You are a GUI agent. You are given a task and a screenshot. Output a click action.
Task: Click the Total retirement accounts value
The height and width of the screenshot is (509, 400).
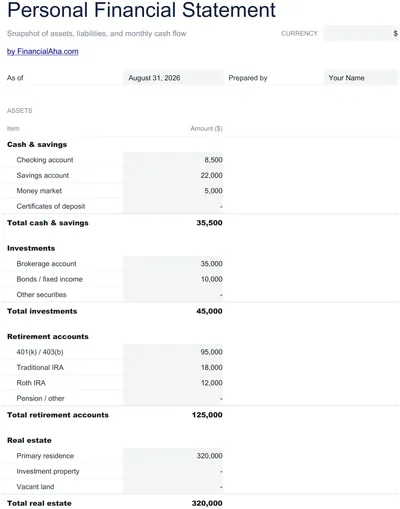click(207, 415)
